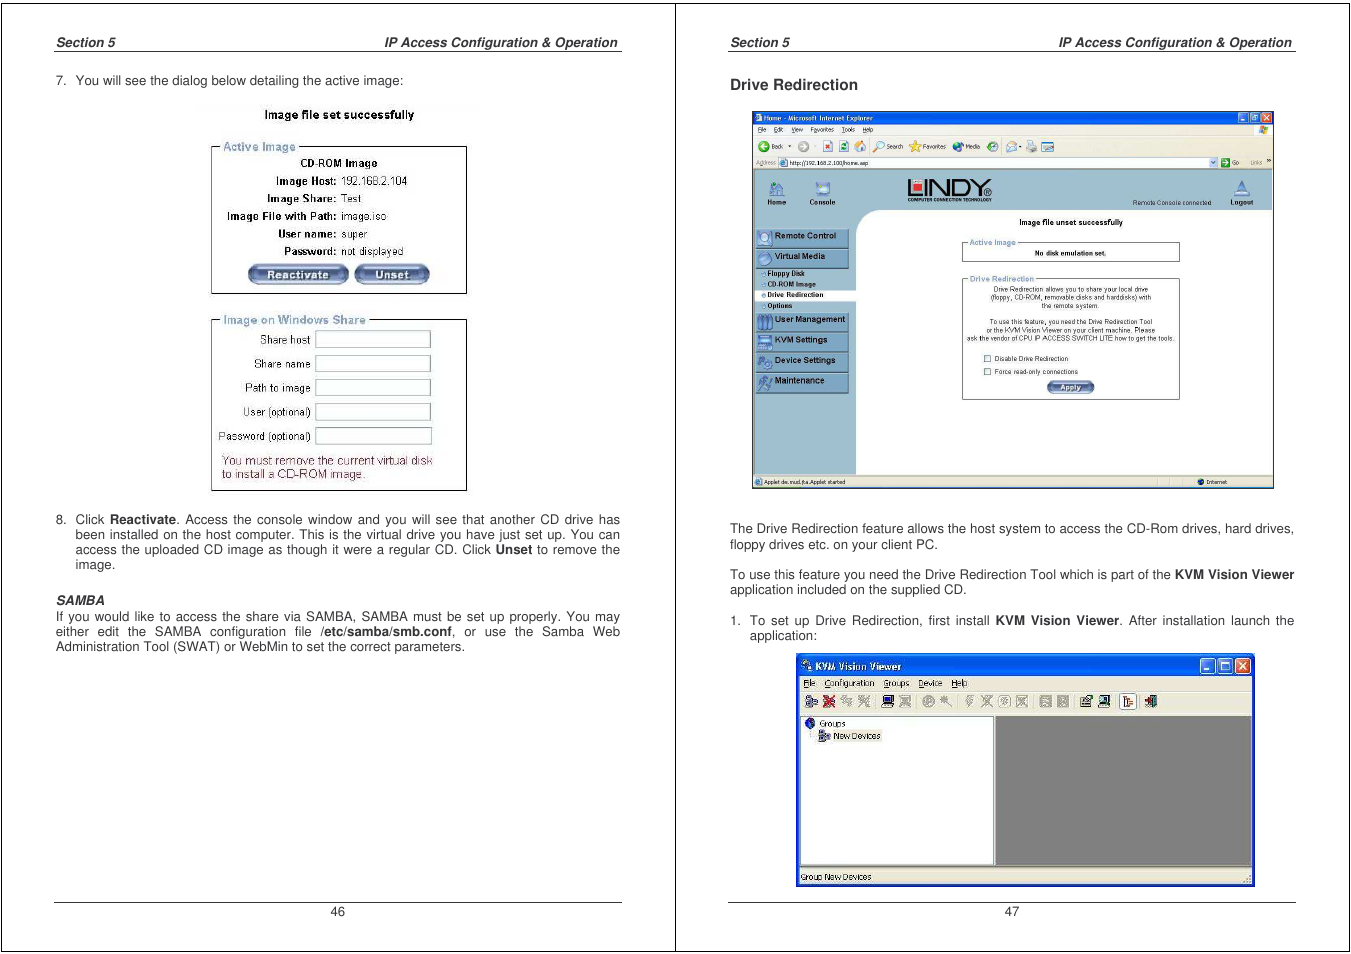Click "Remote Console connected" status text

point(1171,203)
